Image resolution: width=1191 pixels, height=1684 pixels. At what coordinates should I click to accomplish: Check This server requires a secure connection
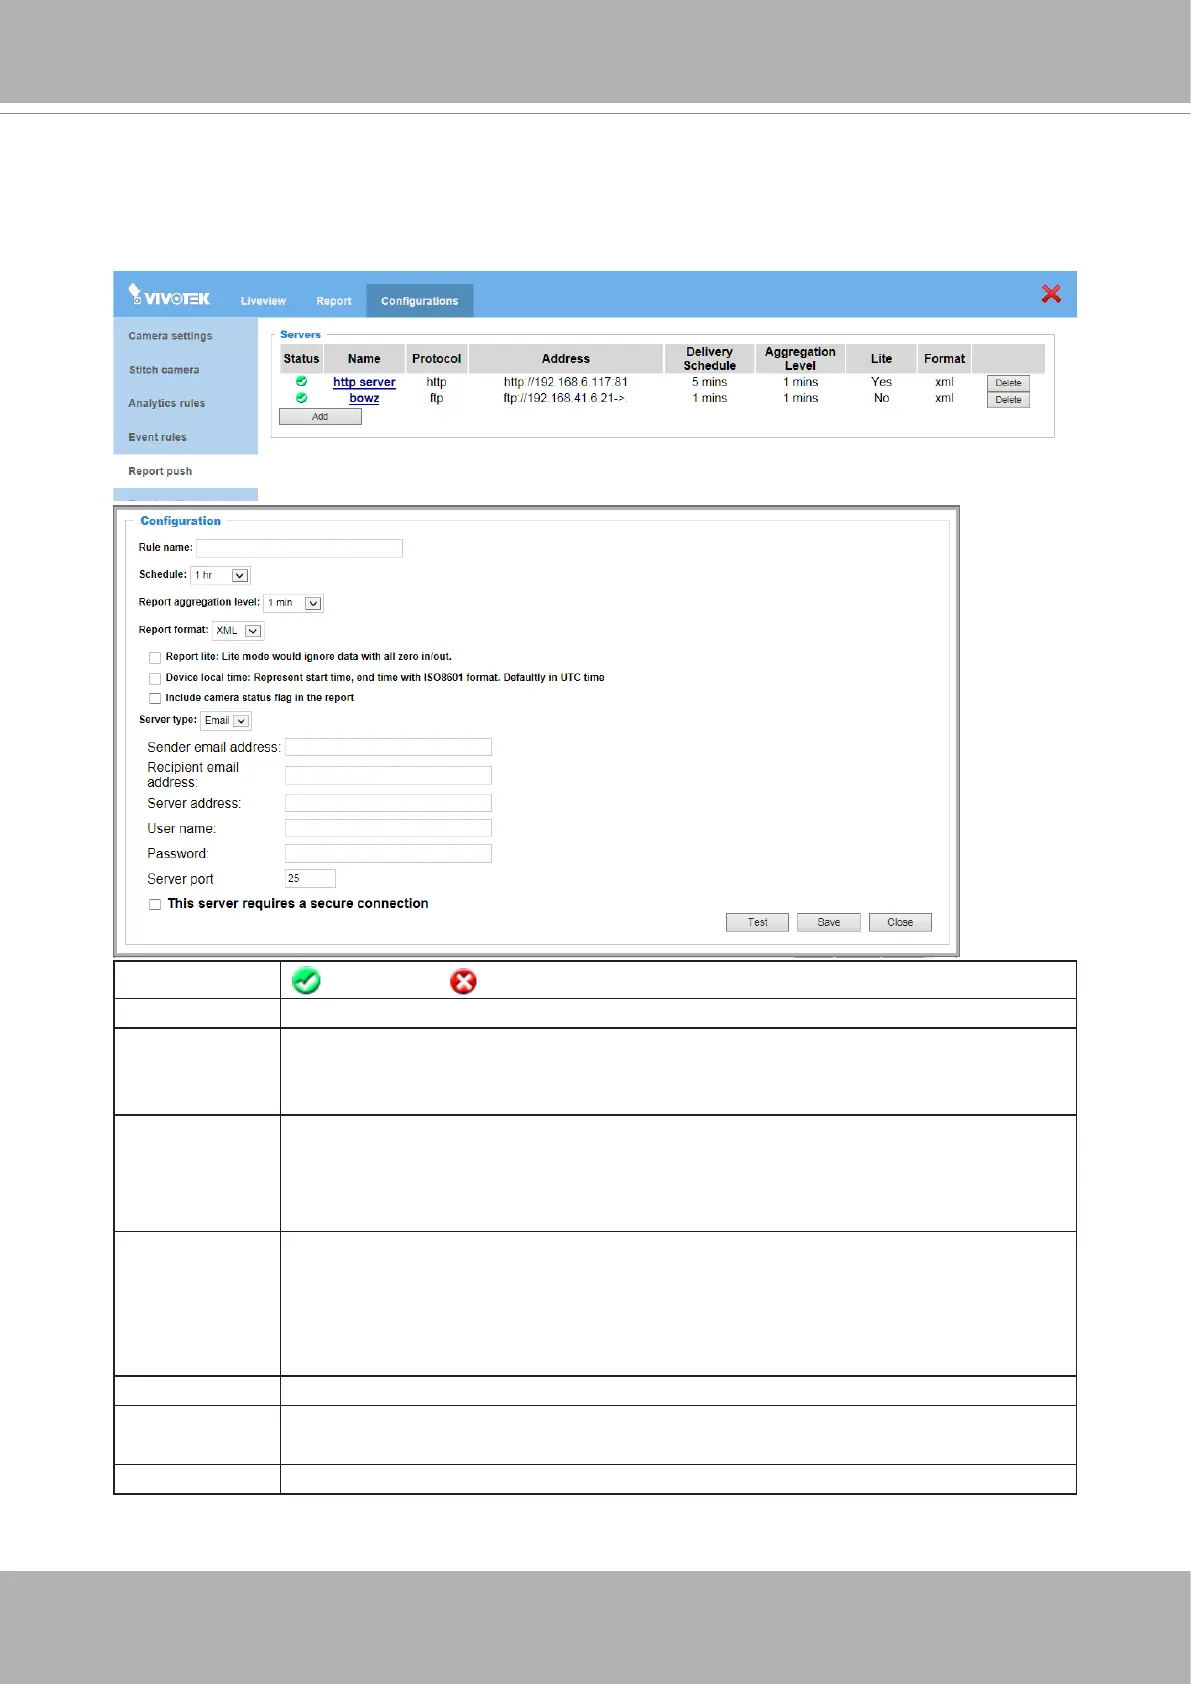(155, 904)
